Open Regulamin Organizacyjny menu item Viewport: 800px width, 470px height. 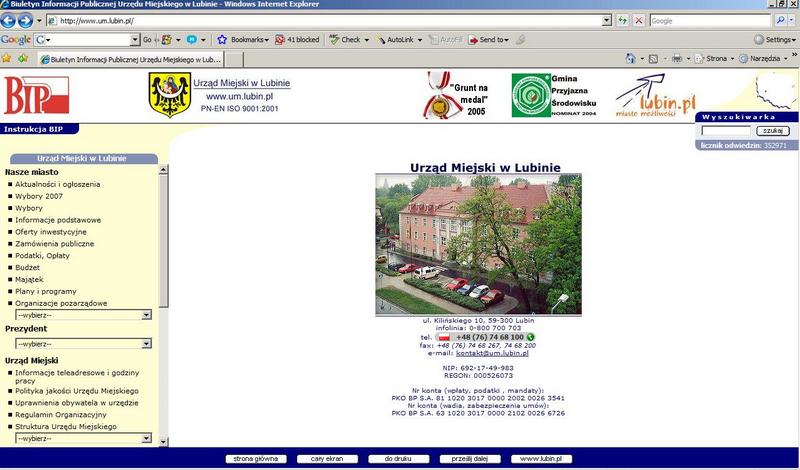click(x=61, y=414)
